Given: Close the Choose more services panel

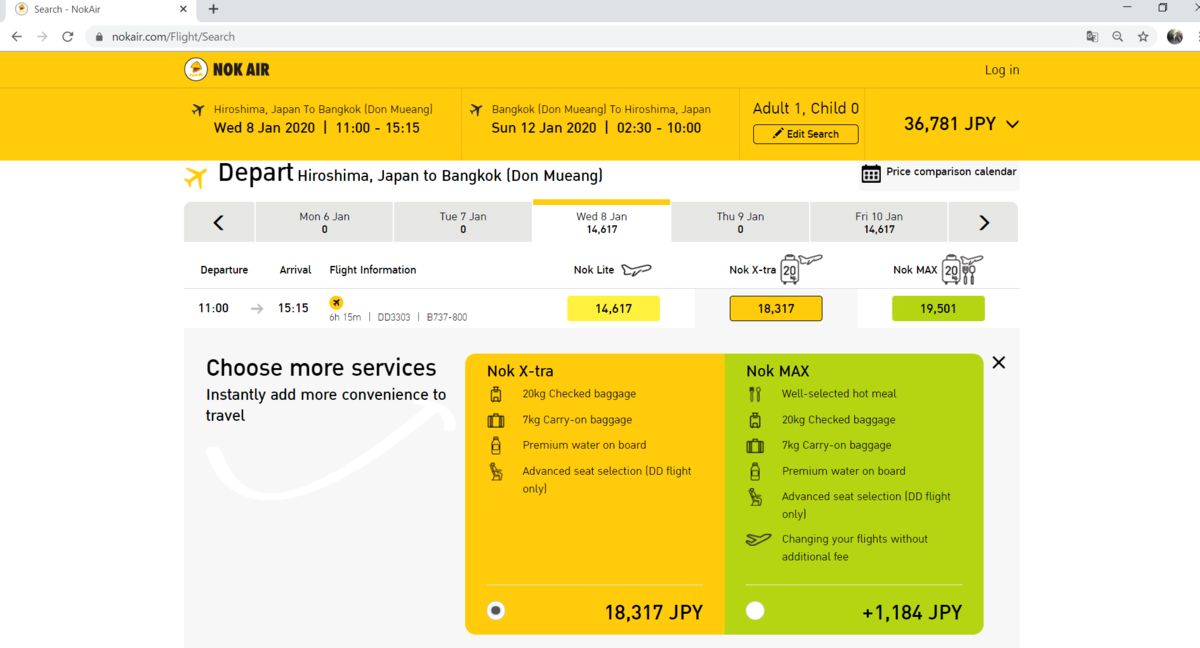Looking at the screenshot, I should pyautogui.click(x=999, y=363).
